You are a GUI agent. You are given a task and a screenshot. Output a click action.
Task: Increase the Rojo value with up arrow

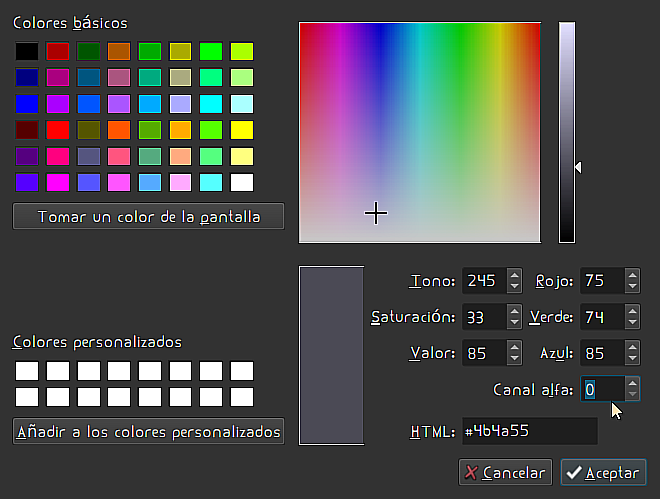click(x=632, y=276)
